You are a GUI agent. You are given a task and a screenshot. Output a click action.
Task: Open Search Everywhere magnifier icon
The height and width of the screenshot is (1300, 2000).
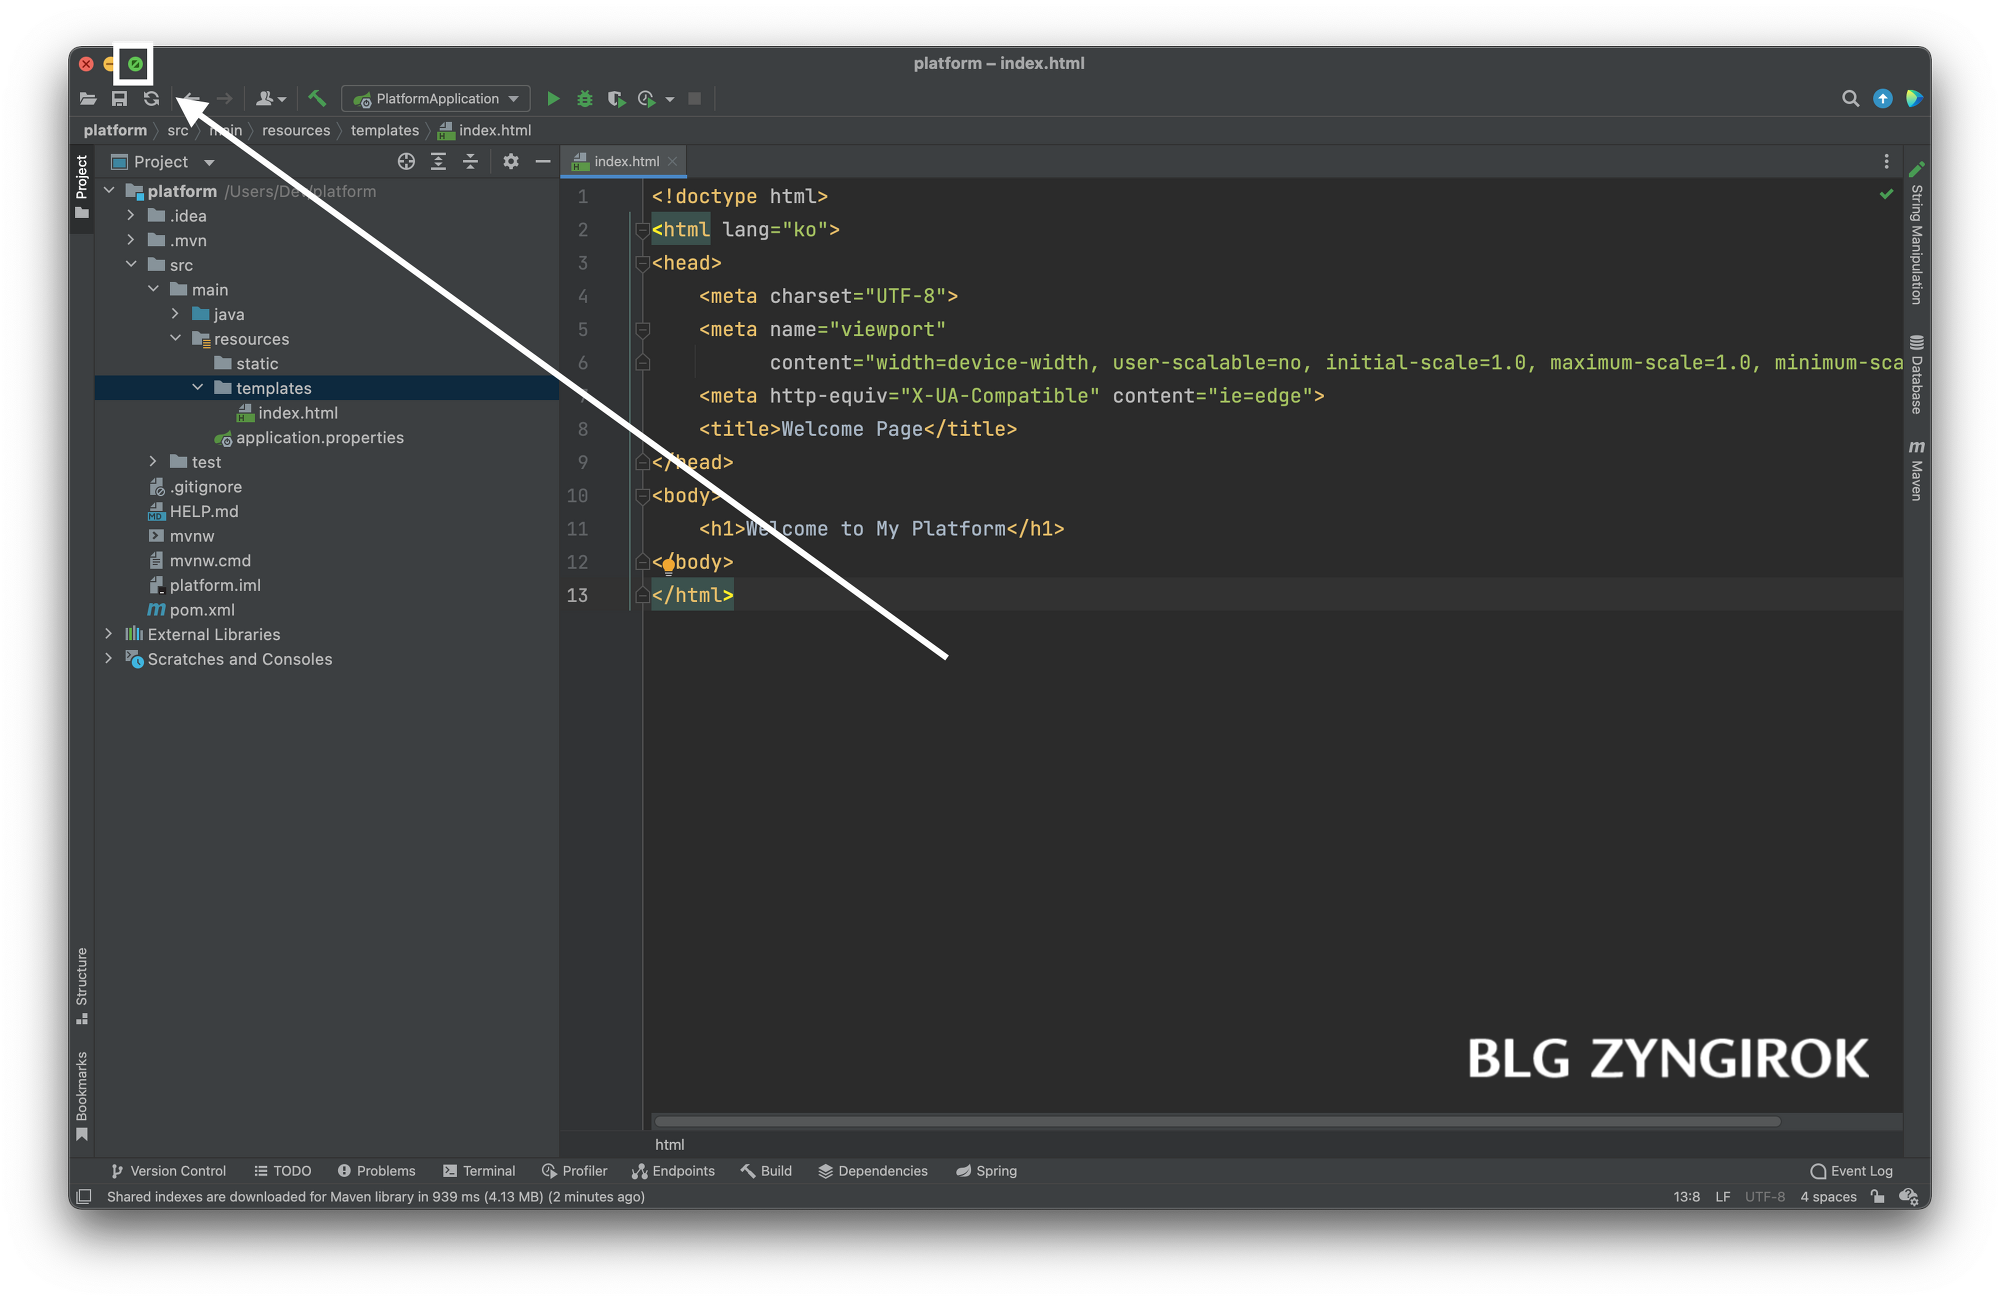1850,98
